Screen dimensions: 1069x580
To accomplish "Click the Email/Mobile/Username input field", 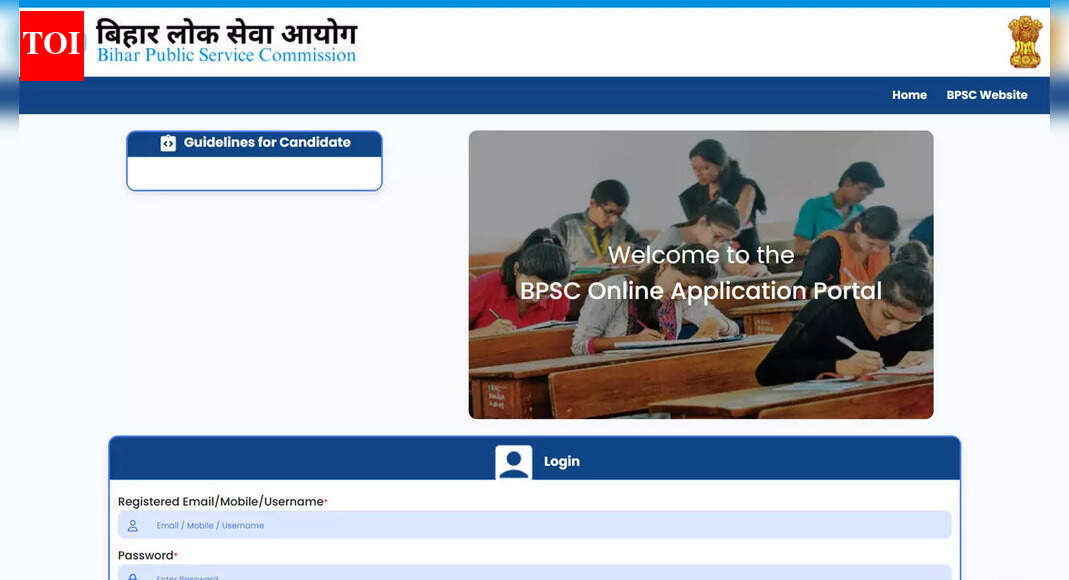I will (534, 525).
